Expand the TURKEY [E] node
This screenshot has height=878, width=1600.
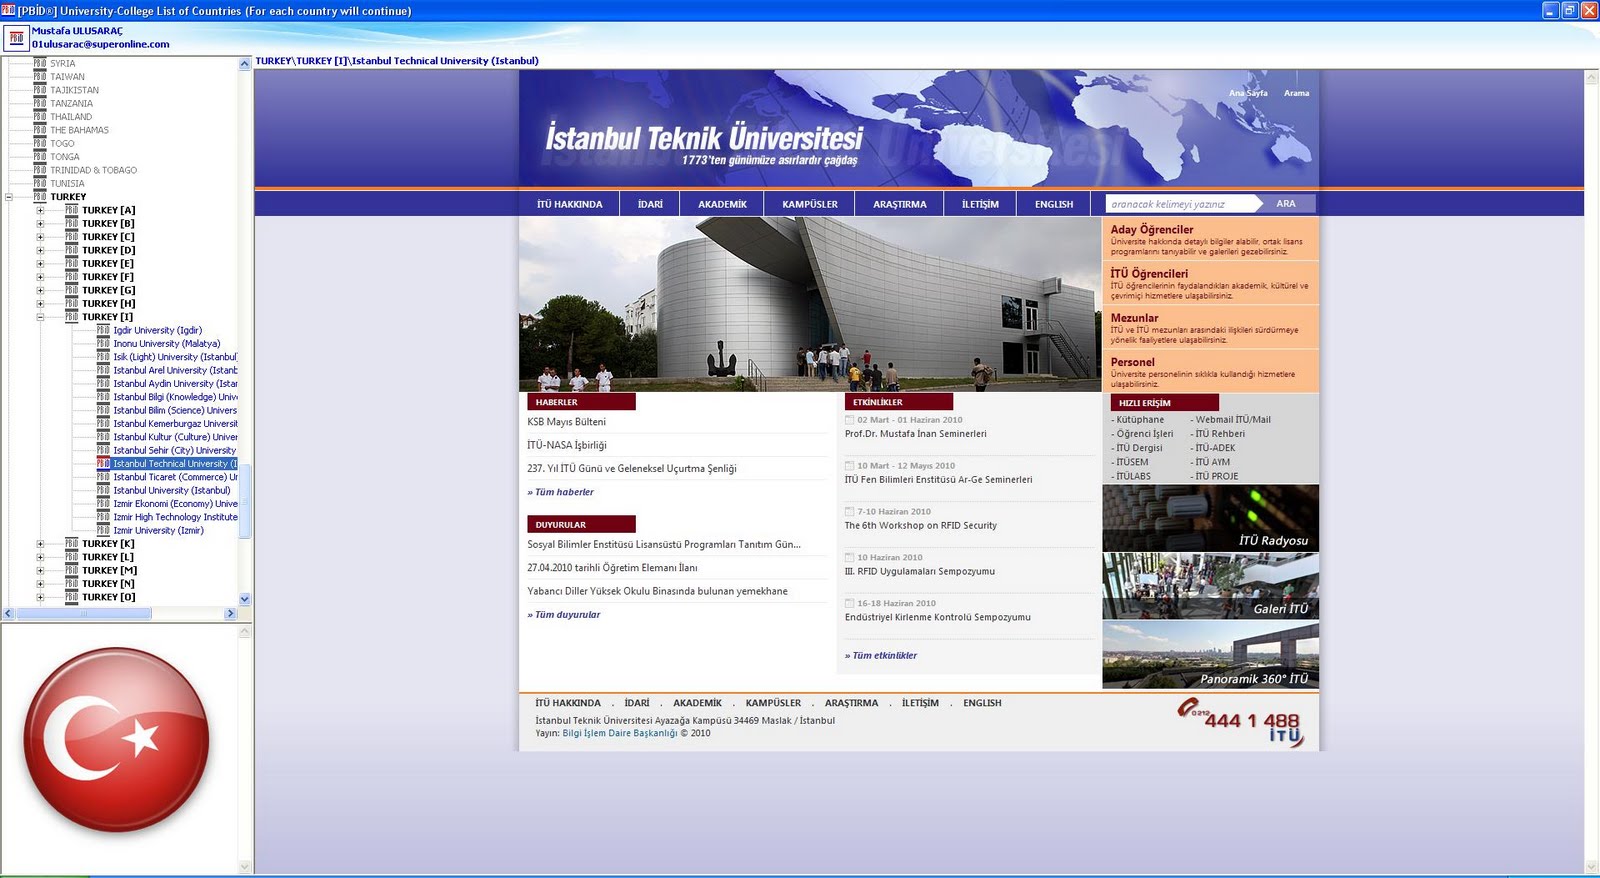[41, 264]
